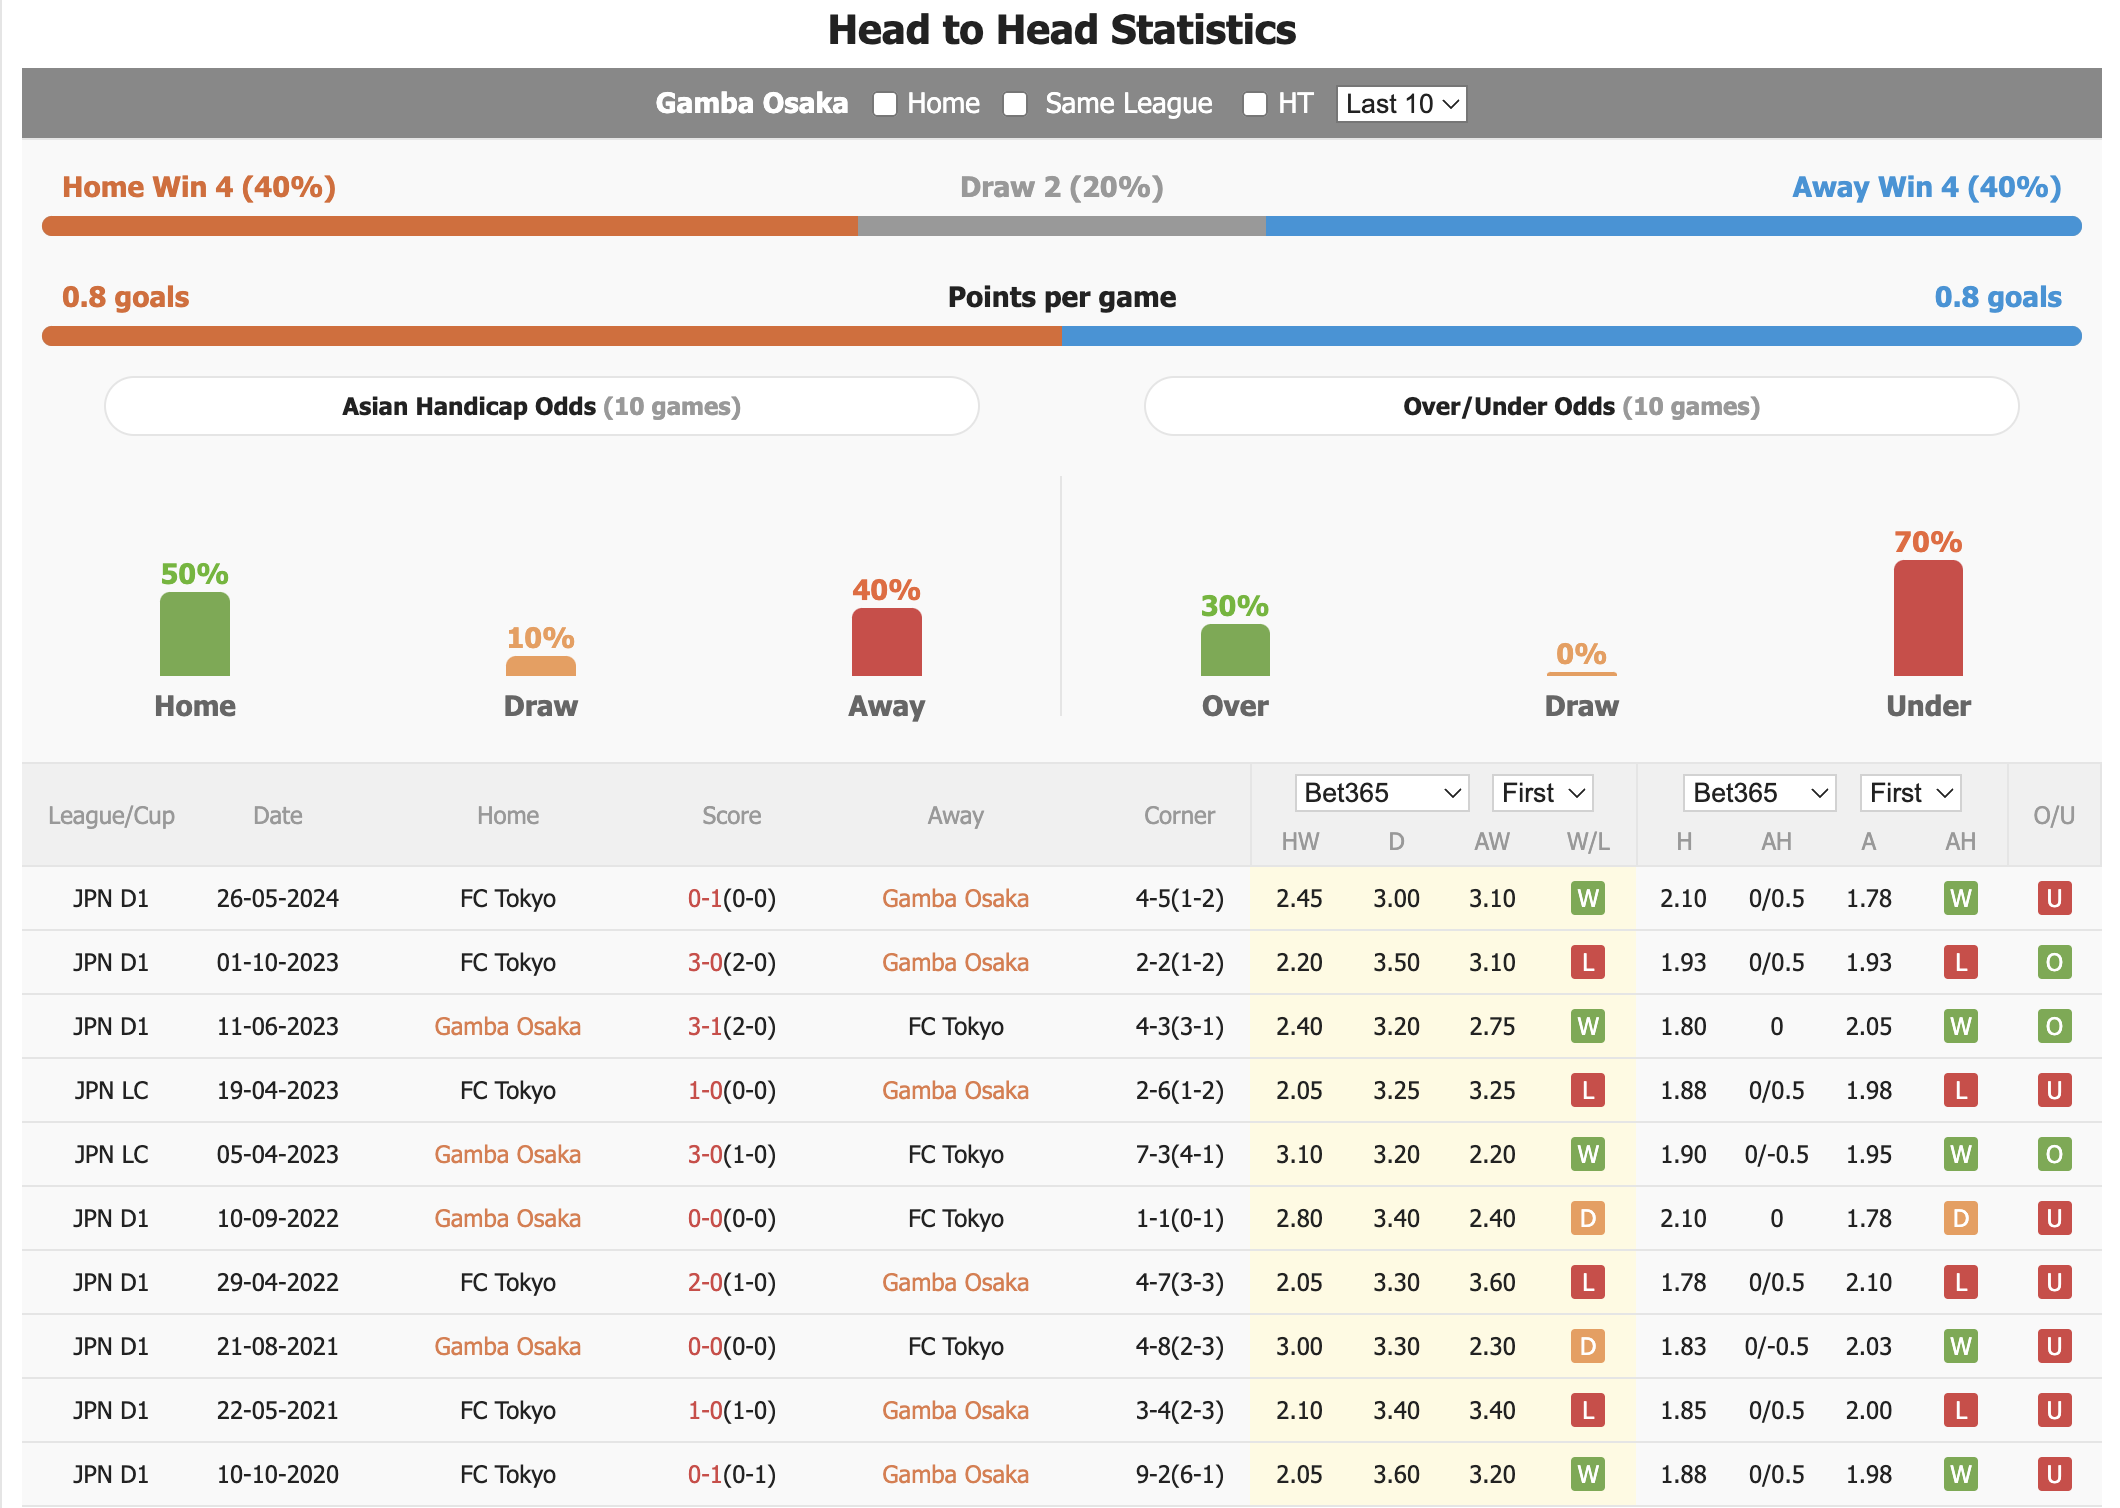Viewport: 2120px width, 1508px height.
Task: Open score 0-1 for 26-05-2024 match
Action: click(x=704, y=898)
